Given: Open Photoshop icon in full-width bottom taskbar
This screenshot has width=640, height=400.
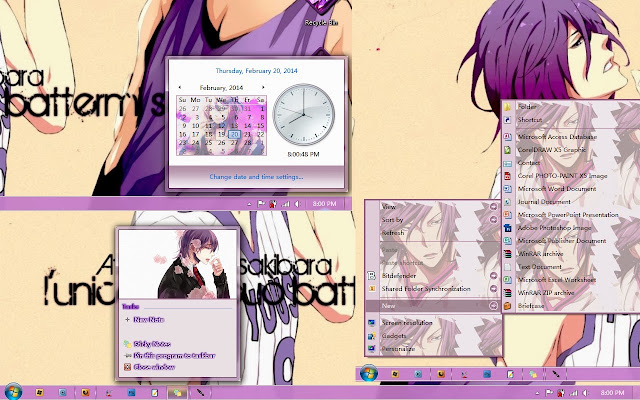Looking at the screenshot, I should click(x=131, y=393).
